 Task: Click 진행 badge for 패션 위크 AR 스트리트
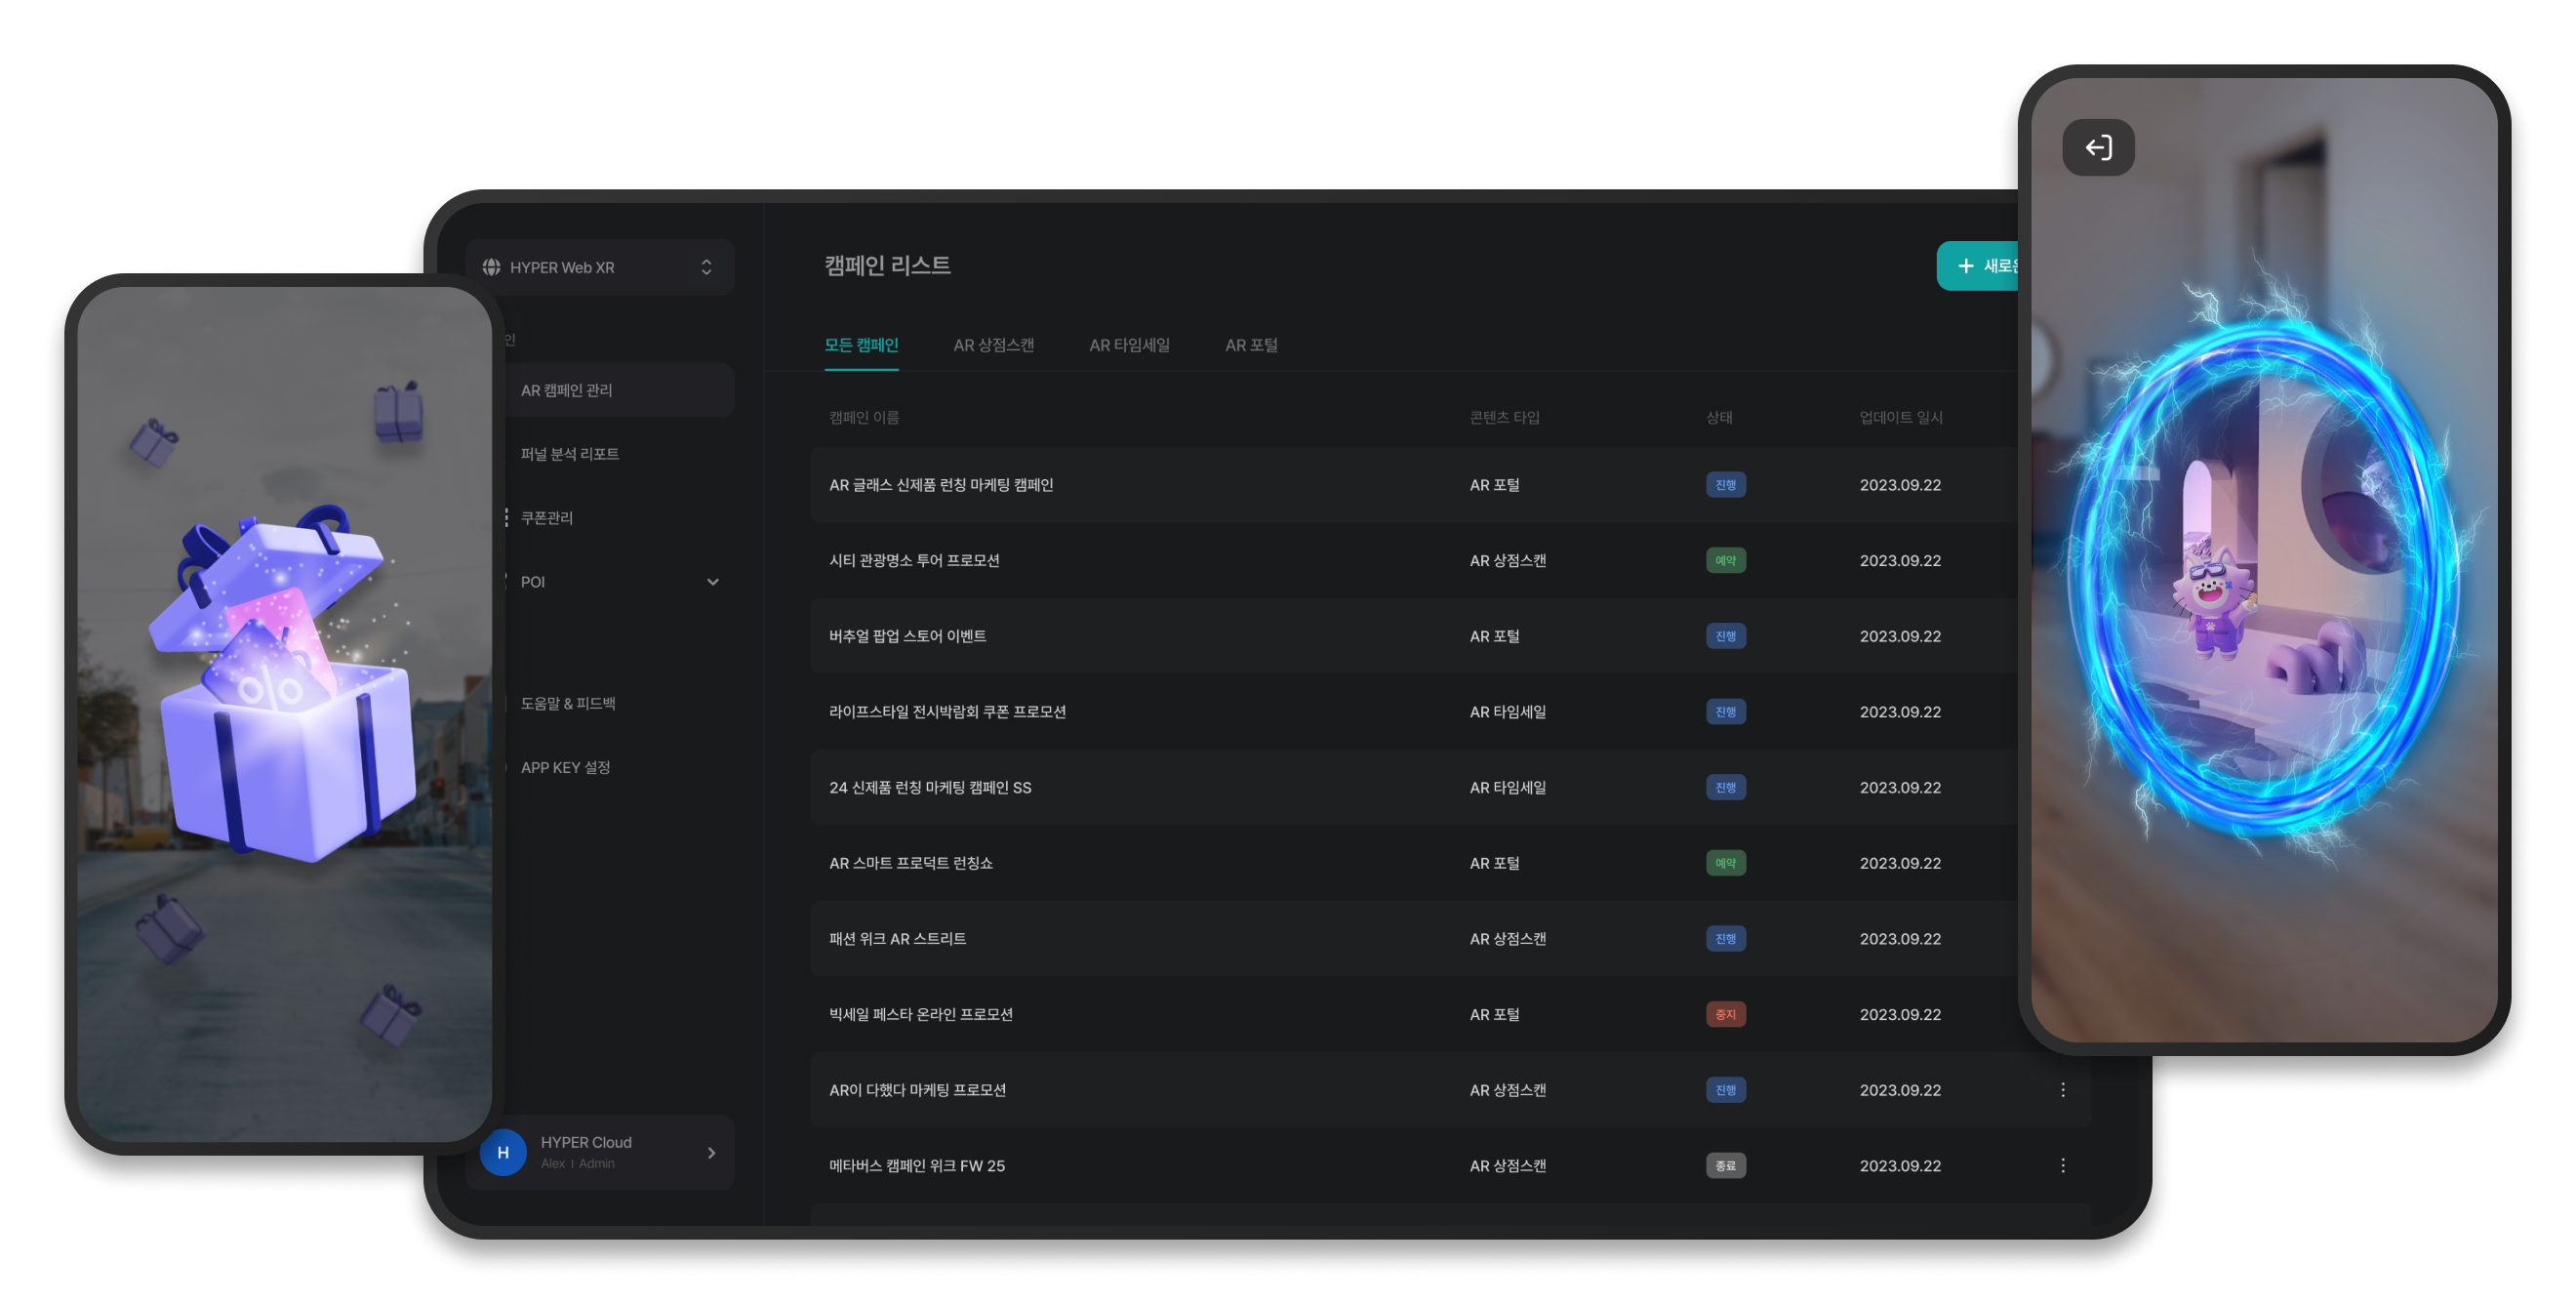coord(1725,939)
